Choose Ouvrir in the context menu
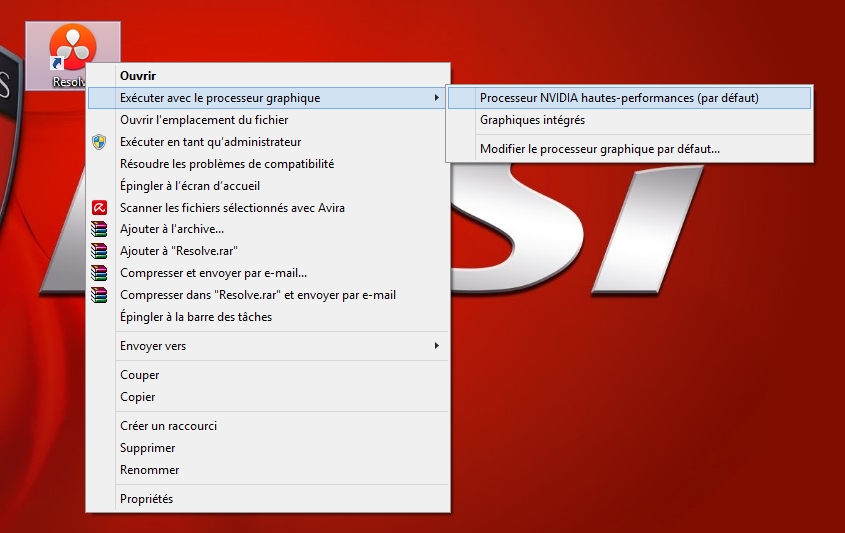This screenshot has height=533, width=845. (x=268, y=76)
